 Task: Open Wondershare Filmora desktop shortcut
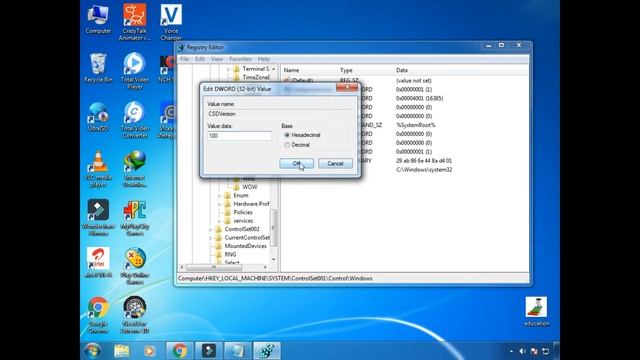(98, 218)
